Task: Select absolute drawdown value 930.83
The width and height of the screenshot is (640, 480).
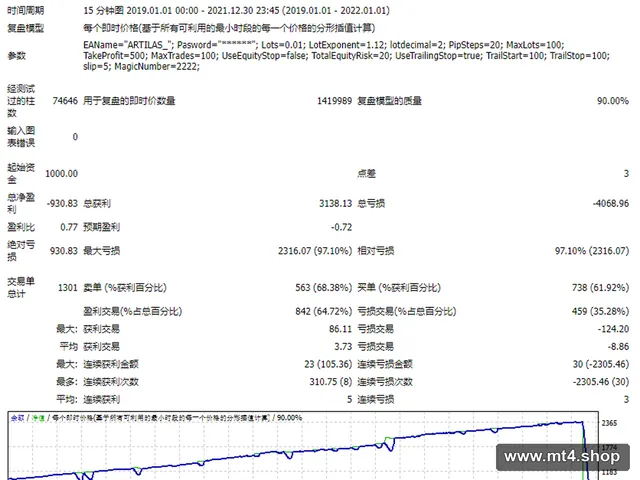Action: pos(64,251)
